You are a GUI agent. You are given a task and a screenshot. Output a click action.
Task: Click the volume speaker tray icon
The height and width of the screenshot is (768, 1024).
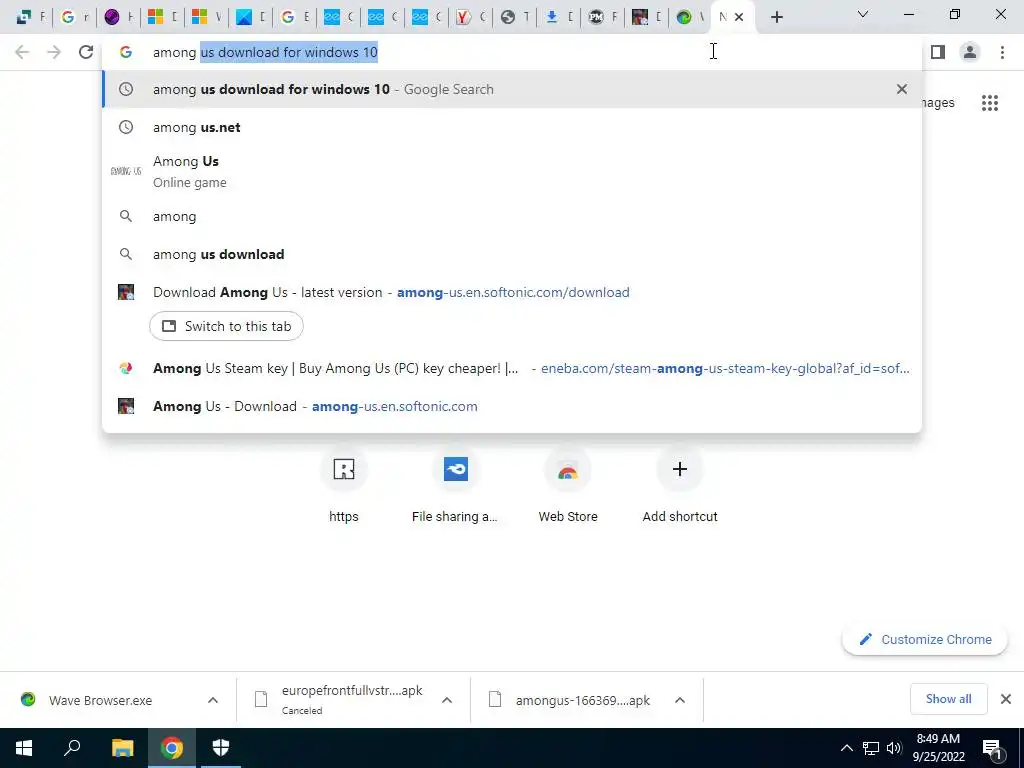(x=894, y=748)
